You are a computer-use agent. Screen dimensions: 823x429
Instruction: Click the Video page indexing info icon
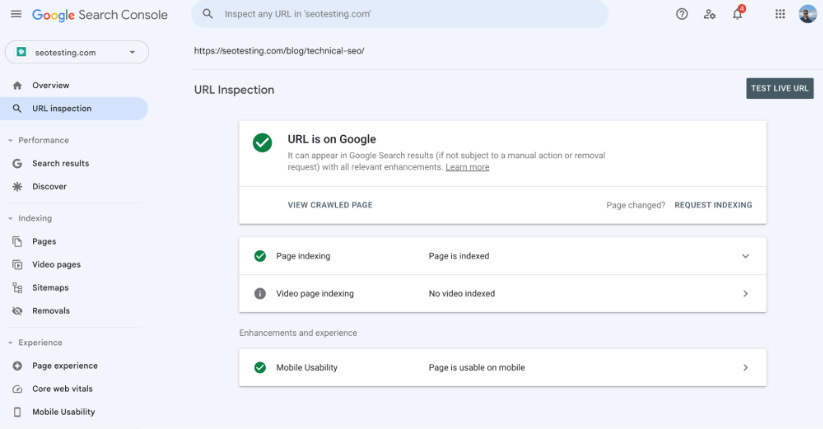point(260,294)
